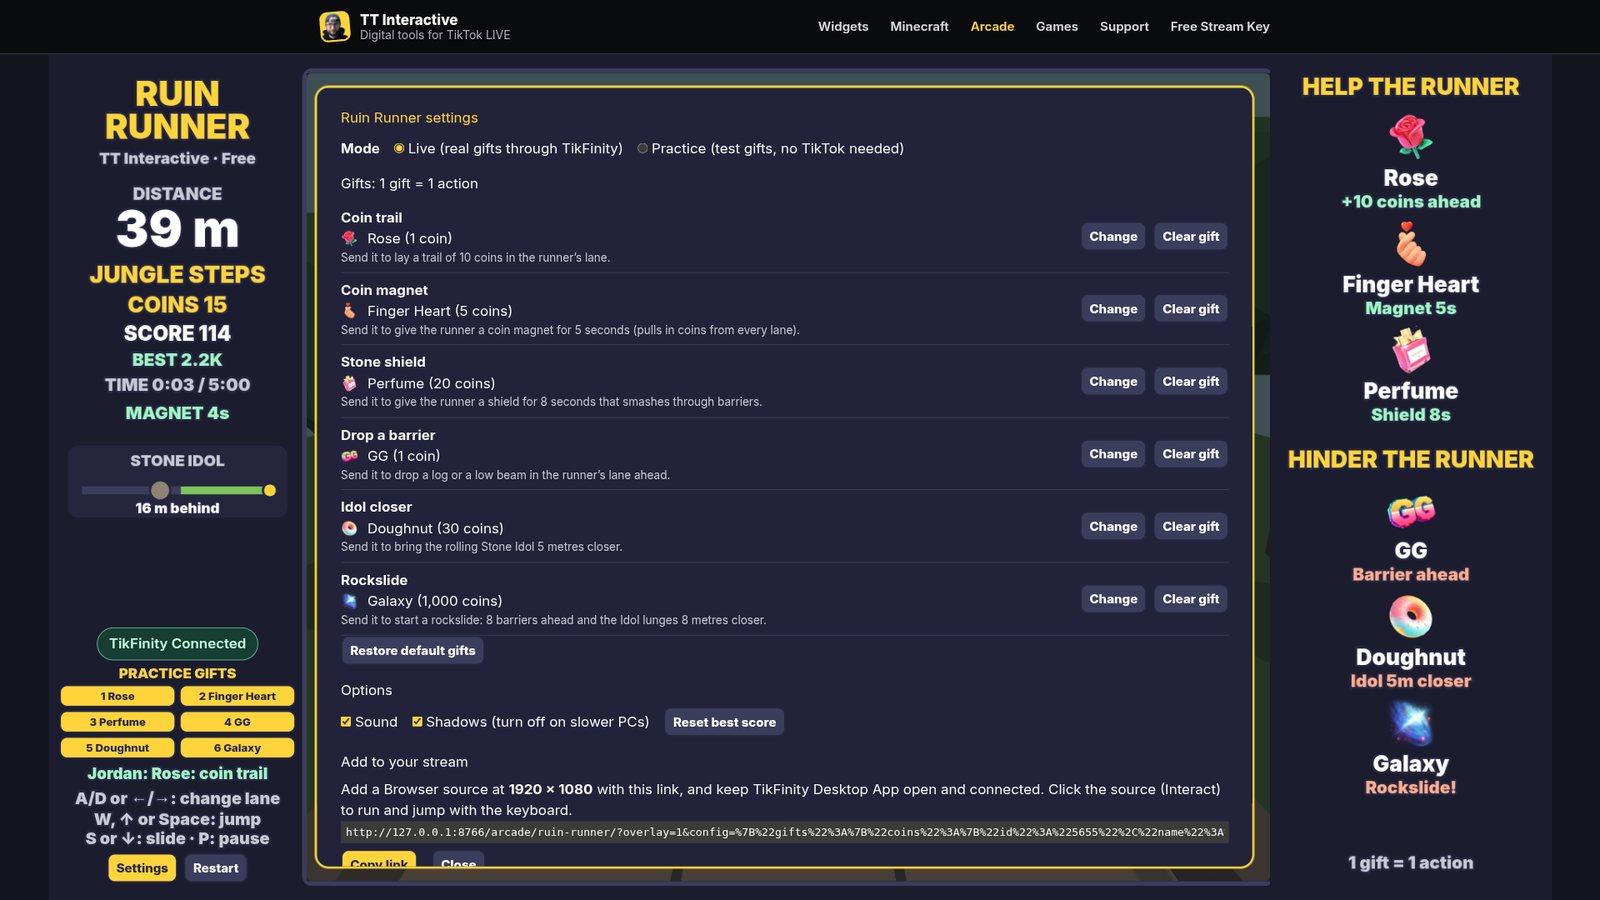Toggle the Shadows checkbox

[x=417, y=721]
